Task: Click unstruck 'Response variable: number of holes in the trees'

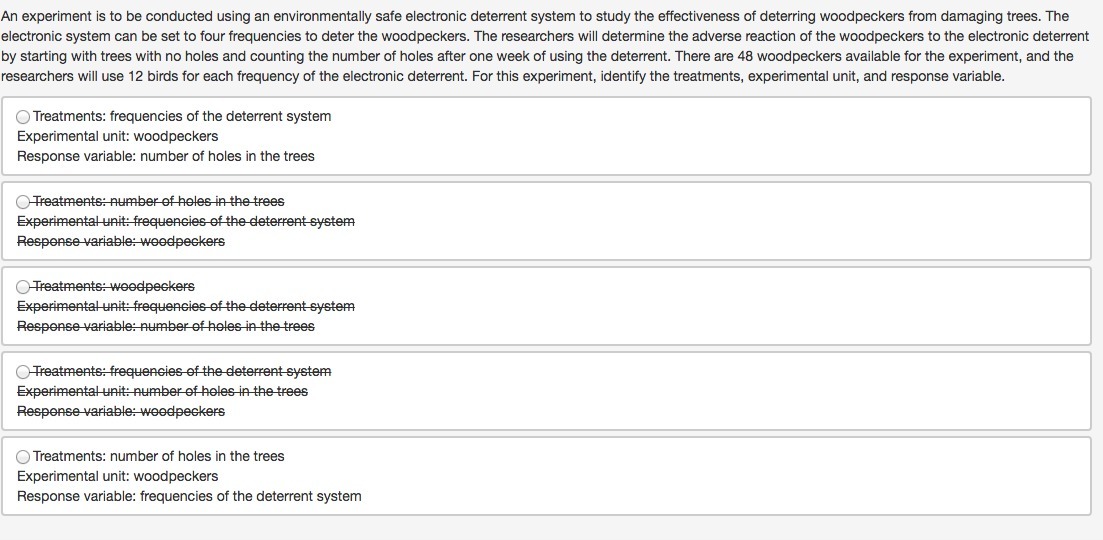Action: pyautogui.click(x=165, y=156)
